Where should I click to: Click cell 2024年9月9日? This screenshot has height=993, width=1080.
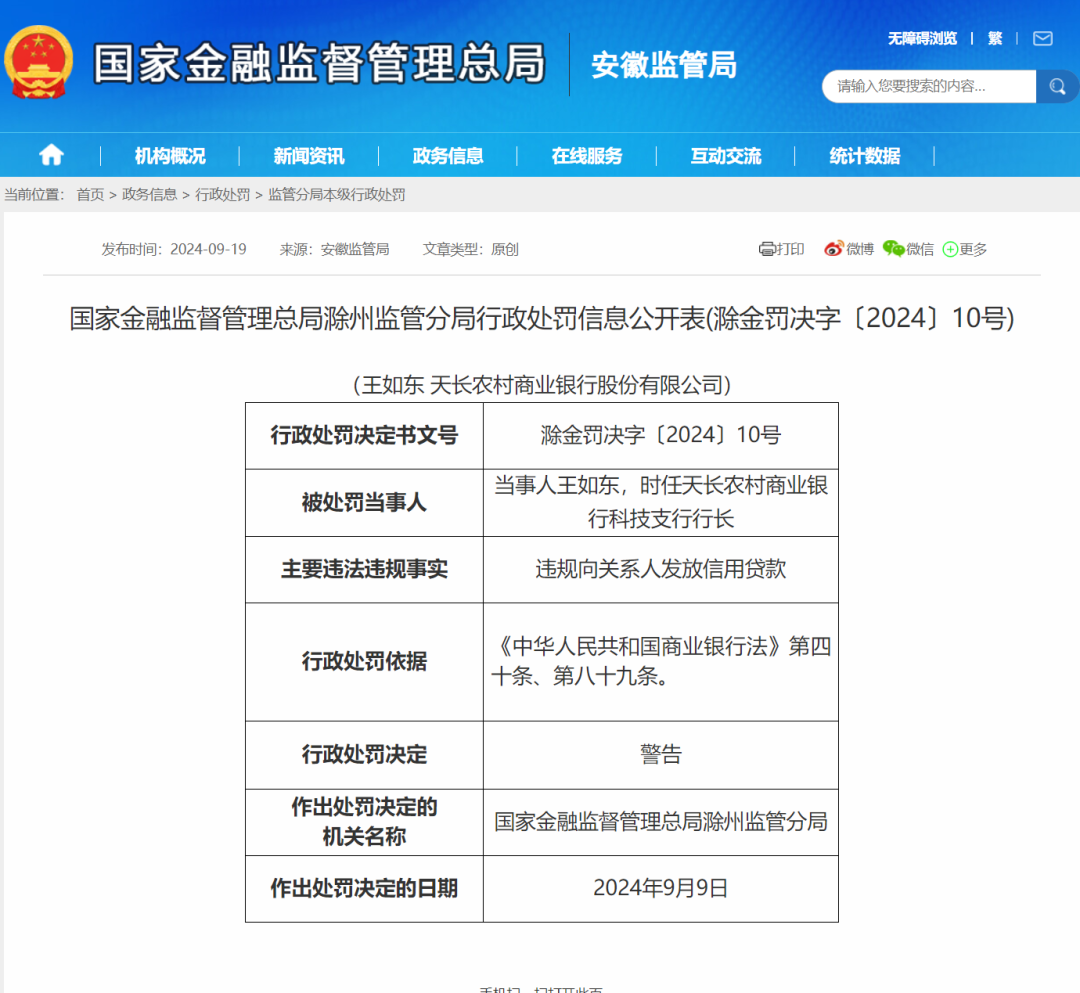pos(661,889)
